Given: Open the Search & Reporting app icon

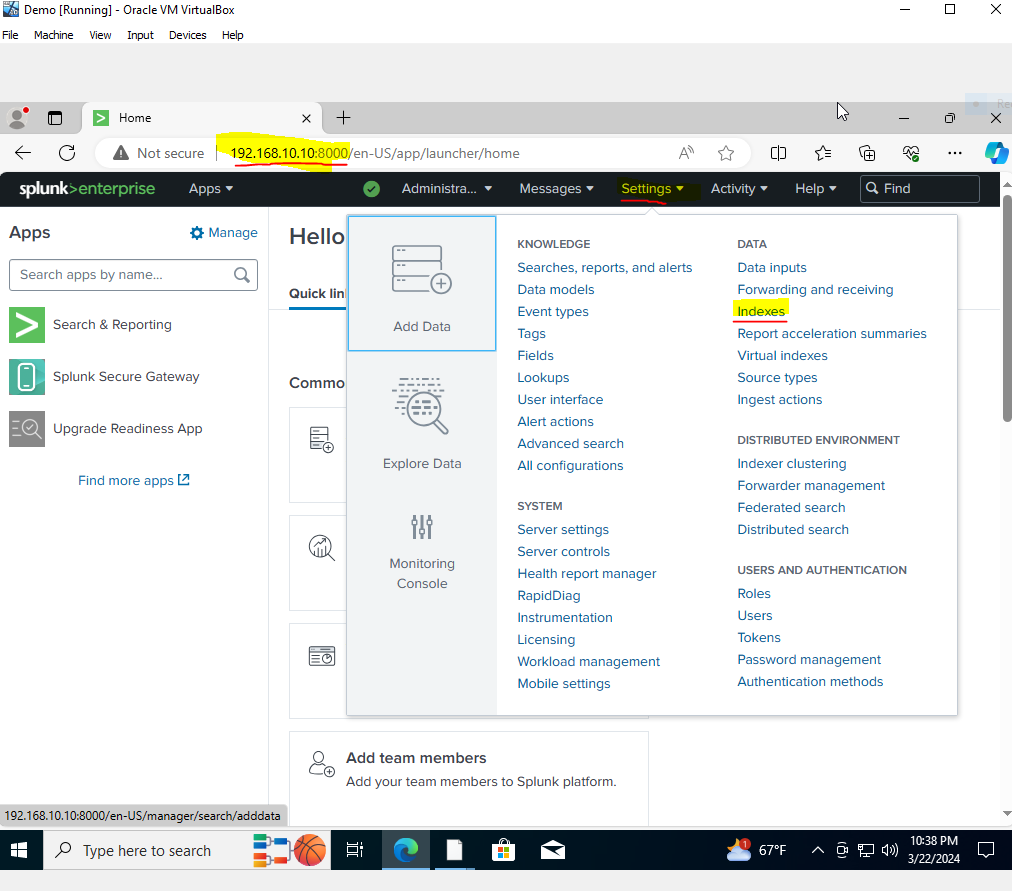Looking at the screenshot, I should click(26, 325).
